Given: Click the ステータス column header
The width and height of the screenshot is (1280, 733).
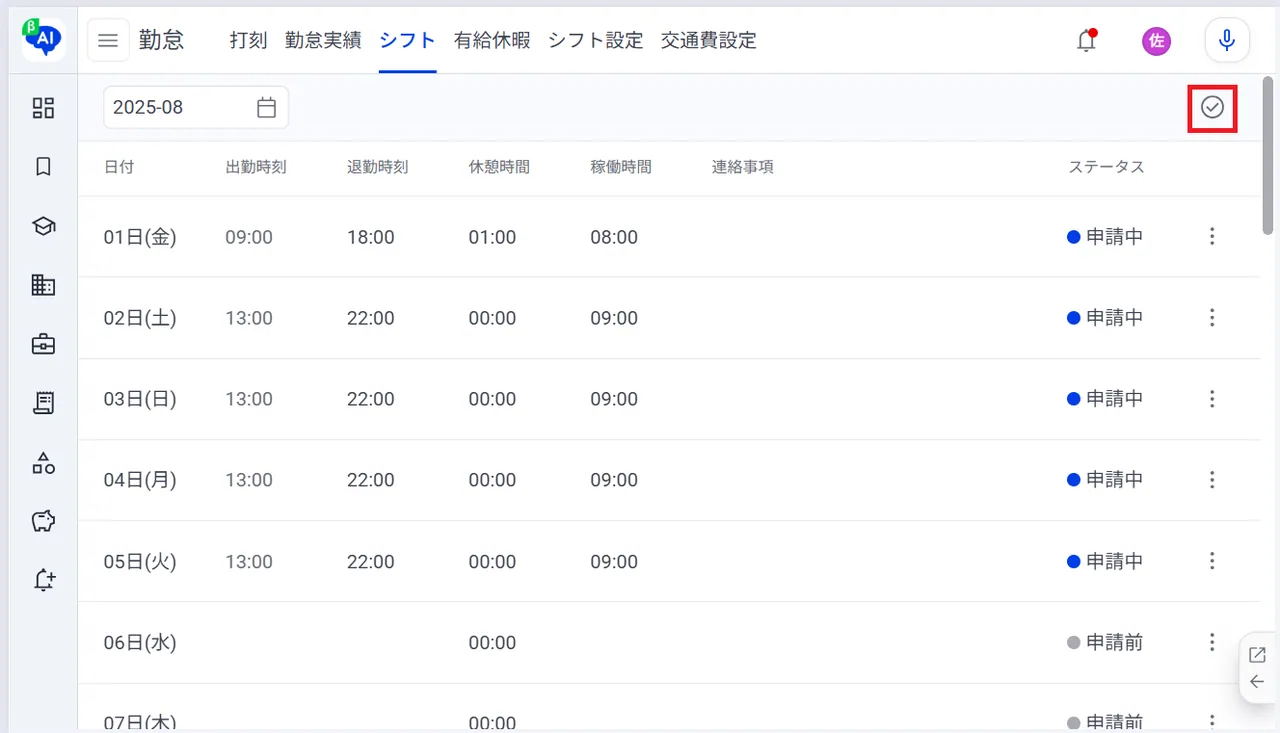Looking at the screenshot, I should tap(1106, 167).
